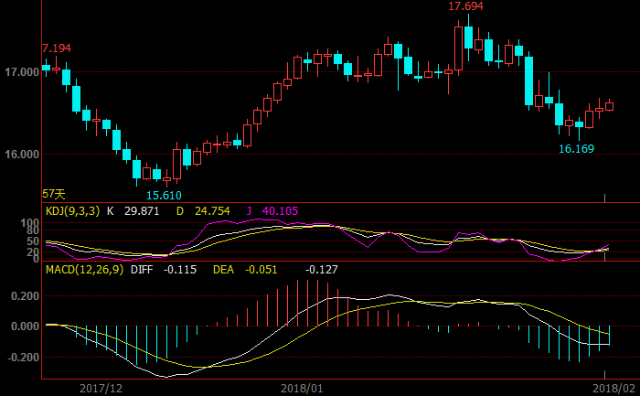The image size is (640, 396).
Task: Click the 16.000 price axis label
Action: pos(22,154)
